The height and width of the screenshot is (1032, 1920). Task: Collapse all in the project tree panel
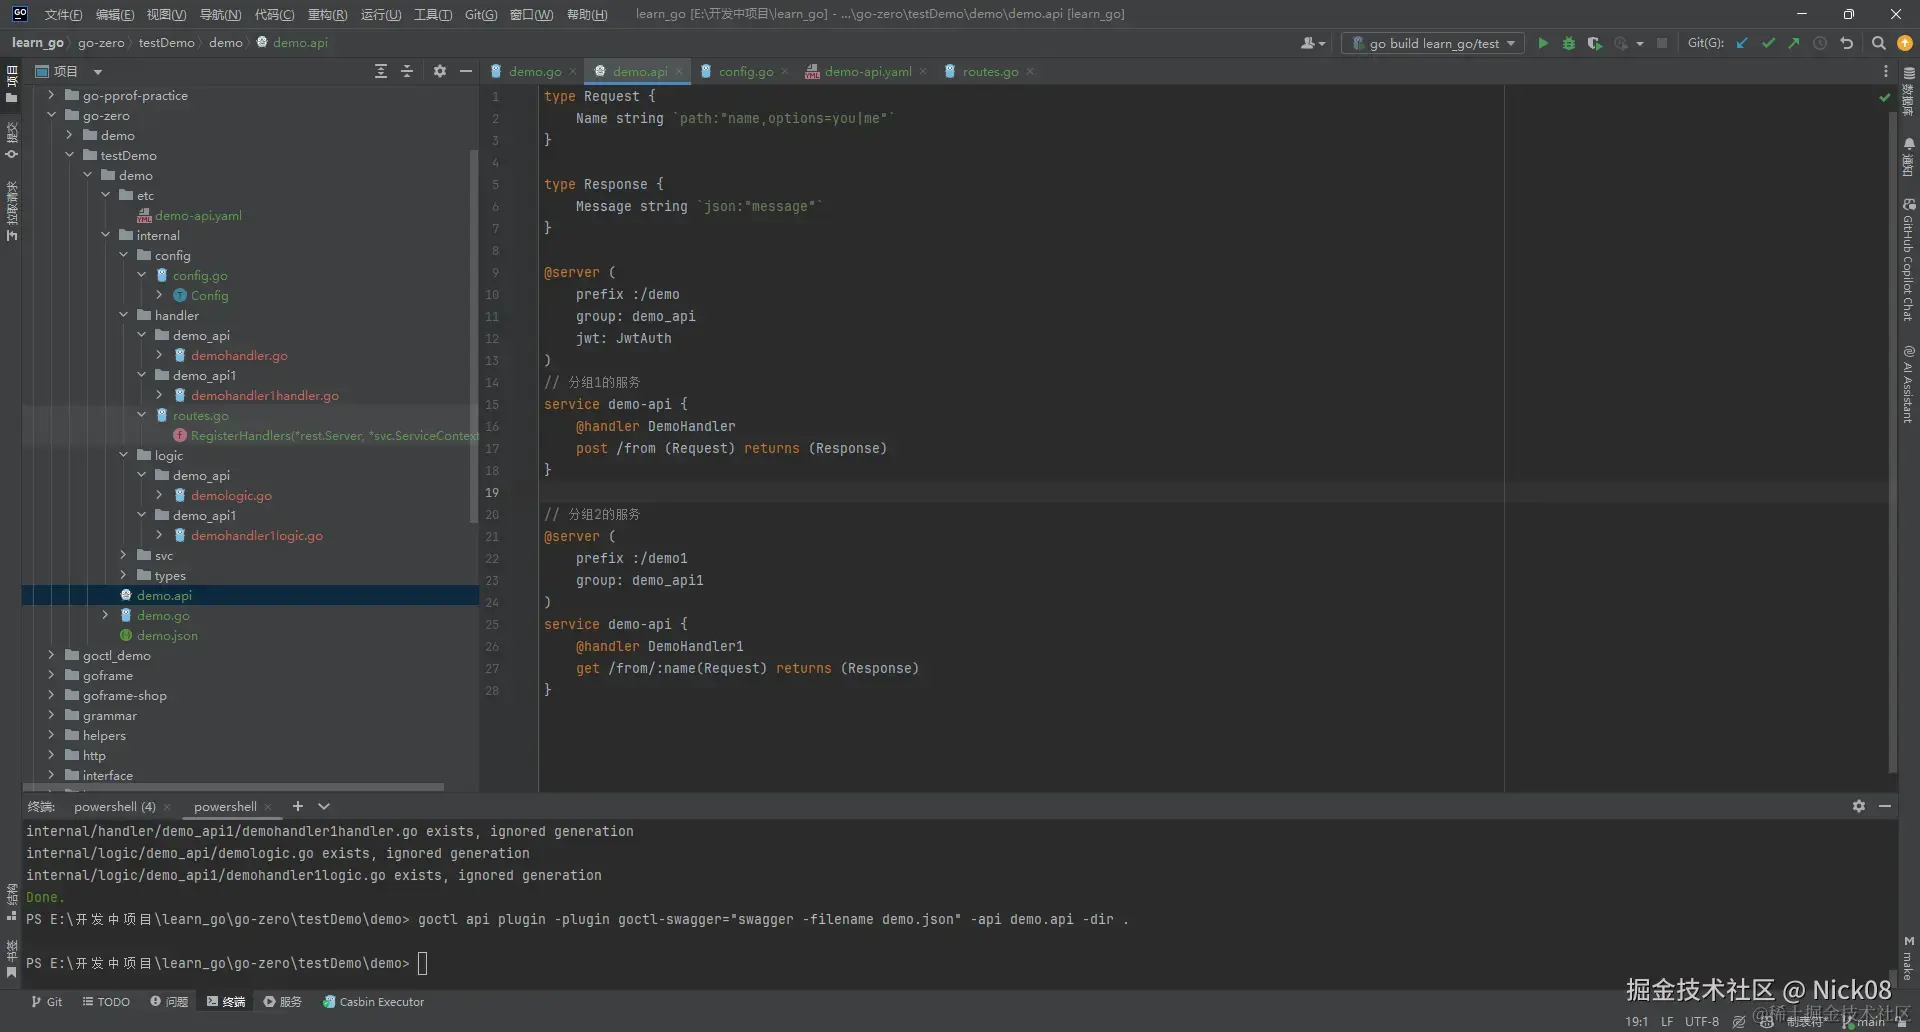(x=407, y=71)
